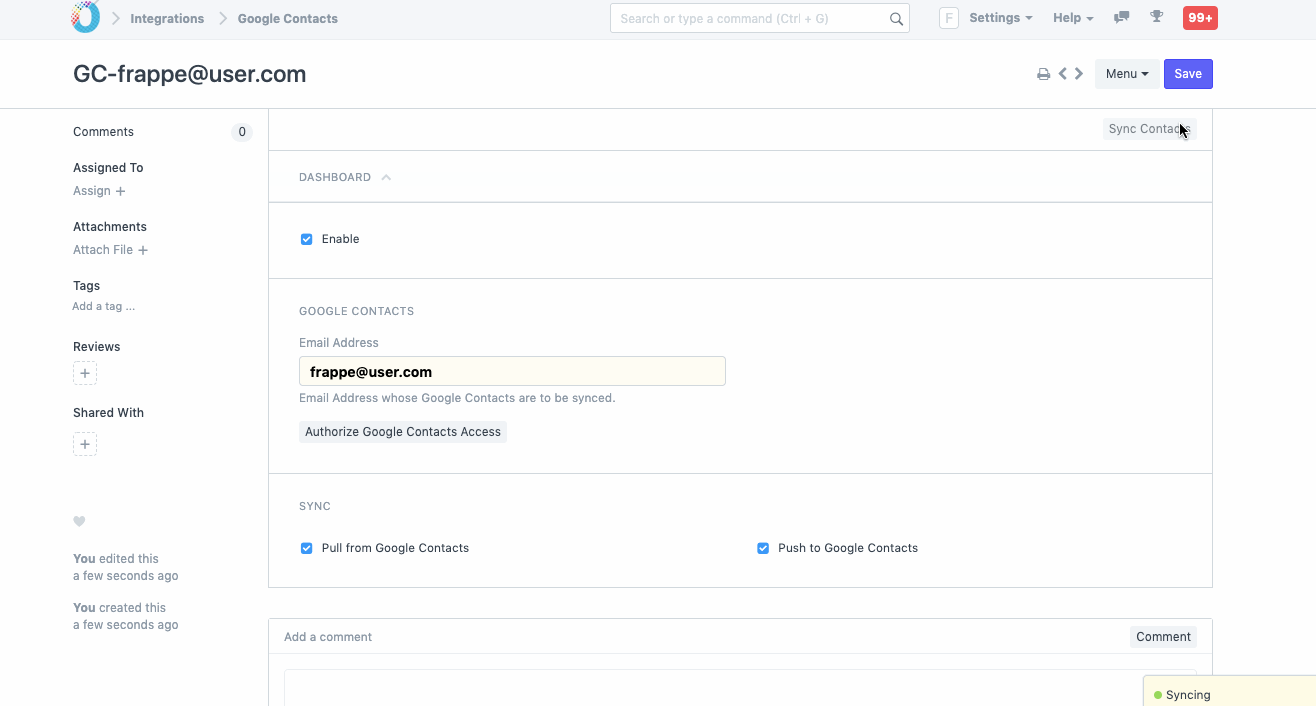This screenshot has height=706, width=1316.
Task: Click the Attach File link
Action: (x=103, y=250)
